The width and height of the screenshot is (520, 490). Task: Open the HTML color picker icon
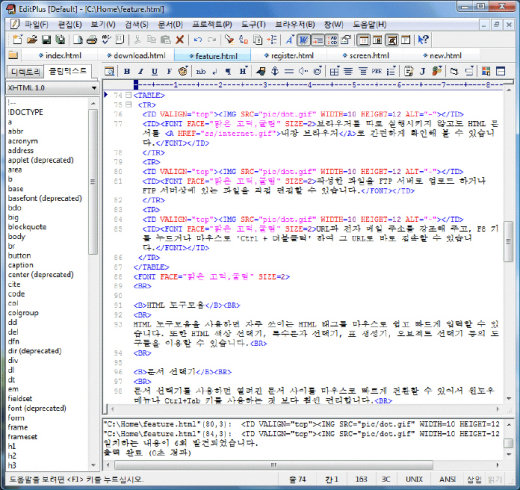tap(182, 71)
